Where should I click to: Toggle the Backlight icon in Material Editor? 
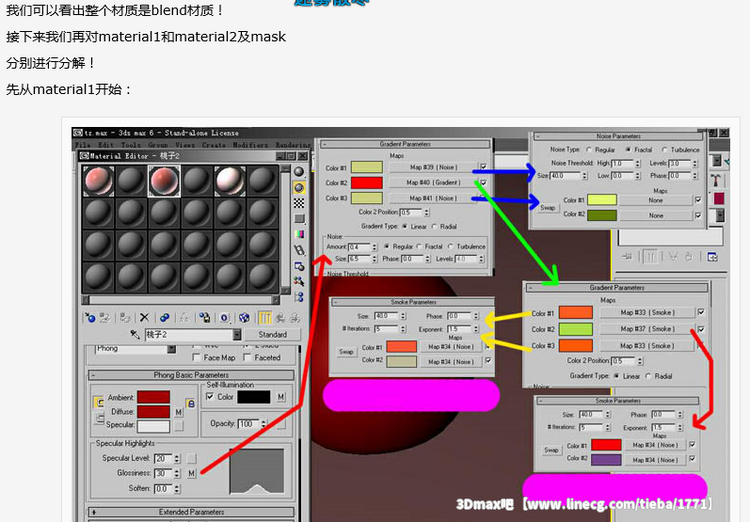(299, 188)
